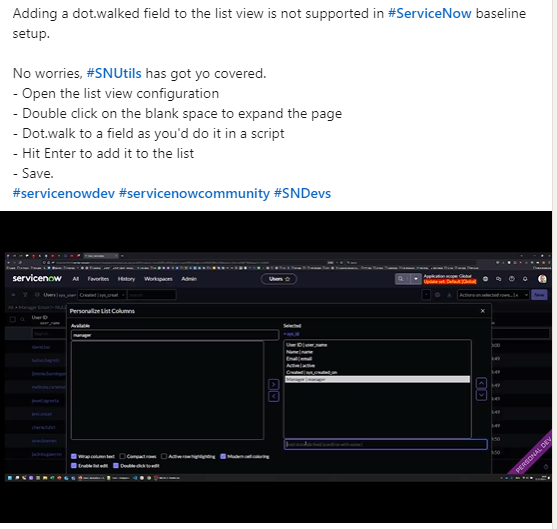Toggle Active row highlighting checkbox
The image size is (557, 529).
(164, 456)
